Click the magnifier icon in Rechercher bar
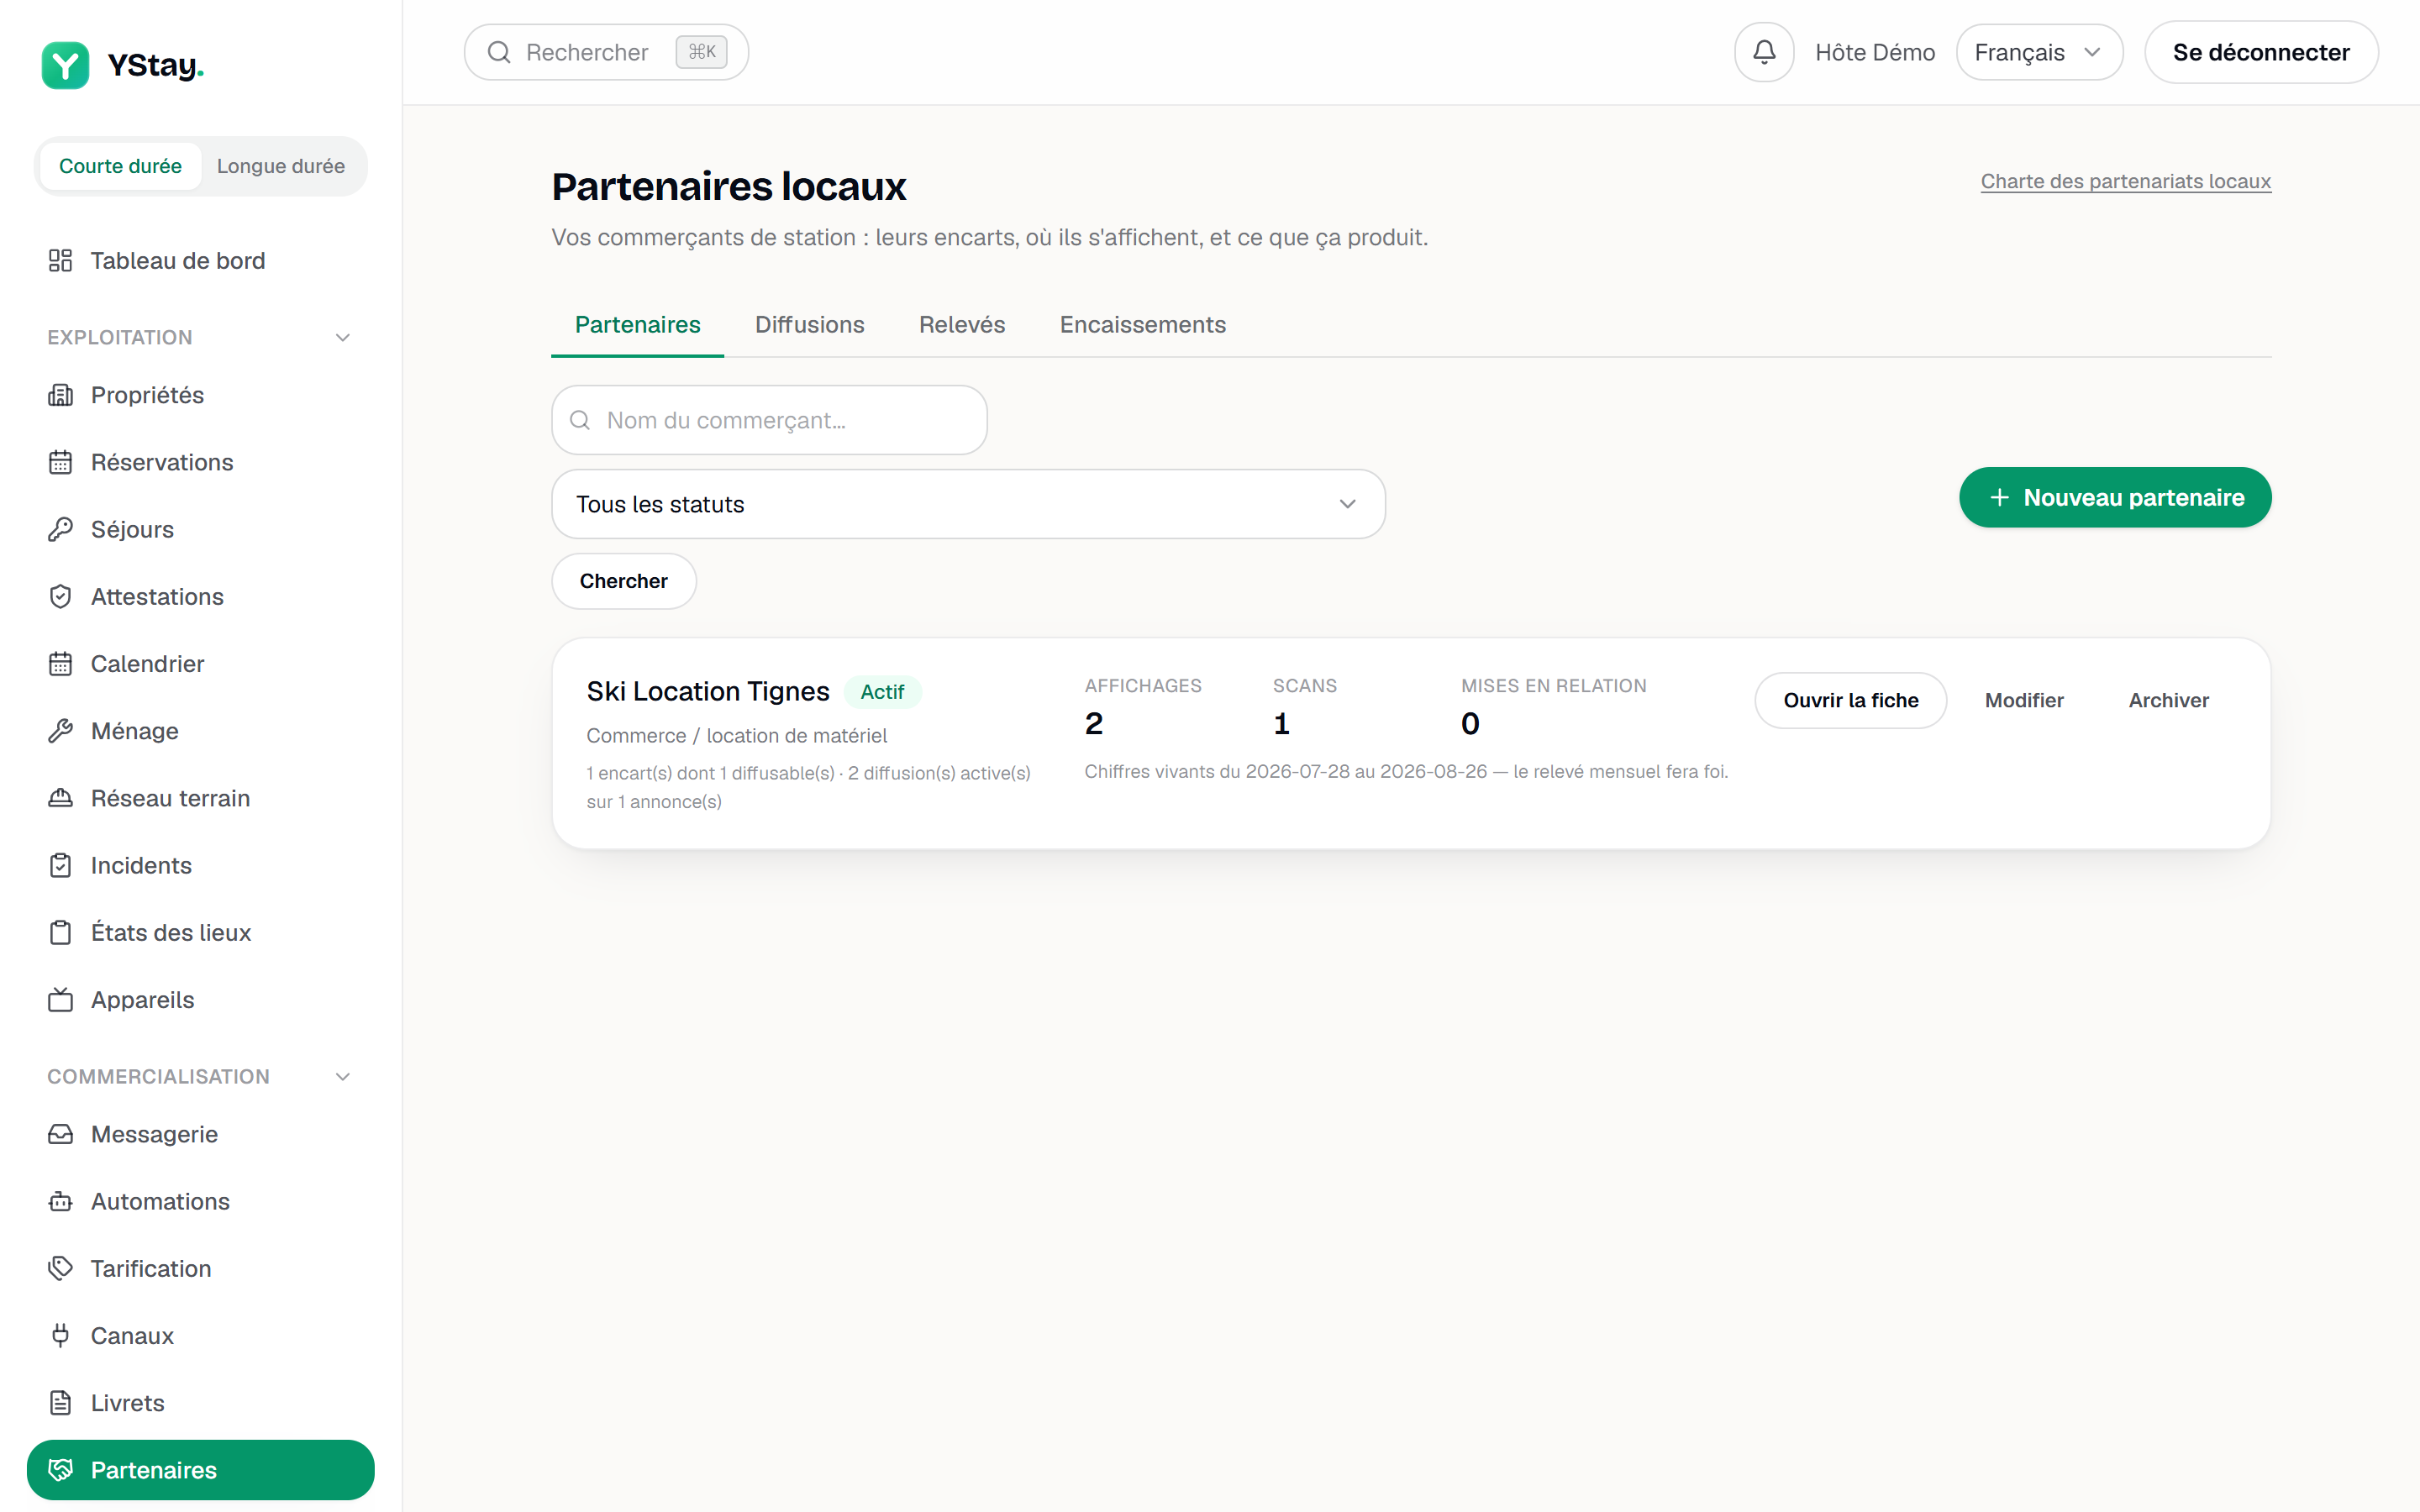Screen dimensions: 2420x1512 click(499, 52)
